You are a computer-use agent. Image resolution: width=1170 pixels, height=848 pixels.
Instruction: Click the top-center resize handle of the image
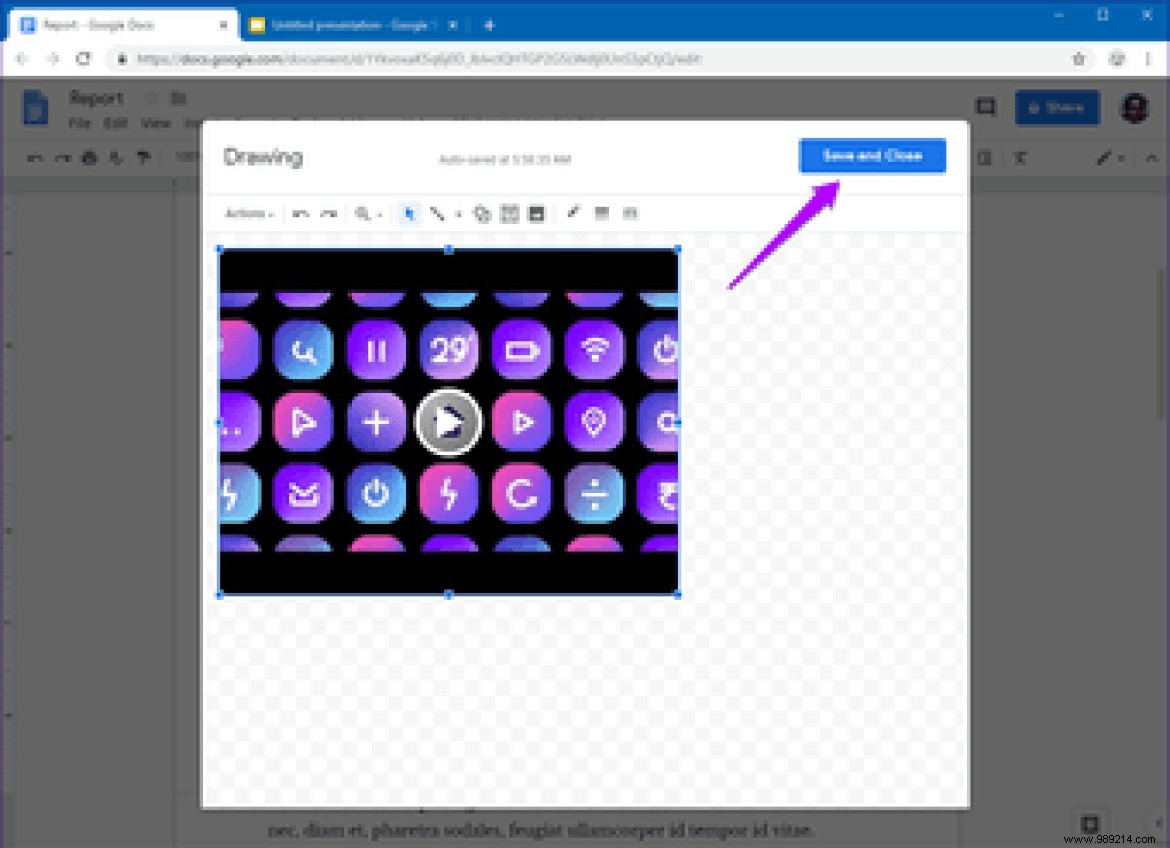pyautogui.click(x=448, y=250)
